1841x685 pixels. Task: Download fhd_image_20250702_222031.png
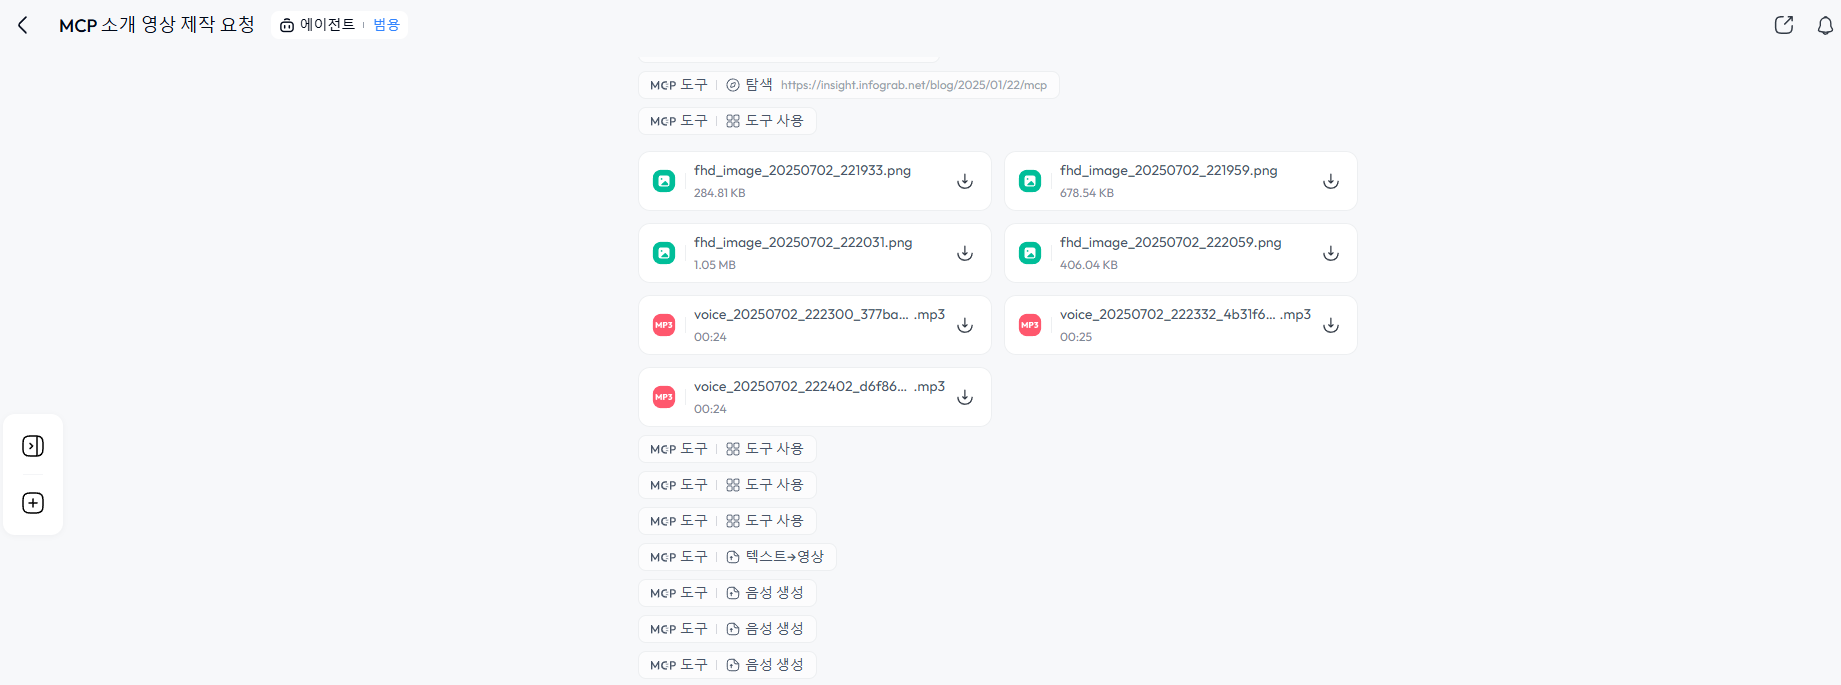point(965,253)
